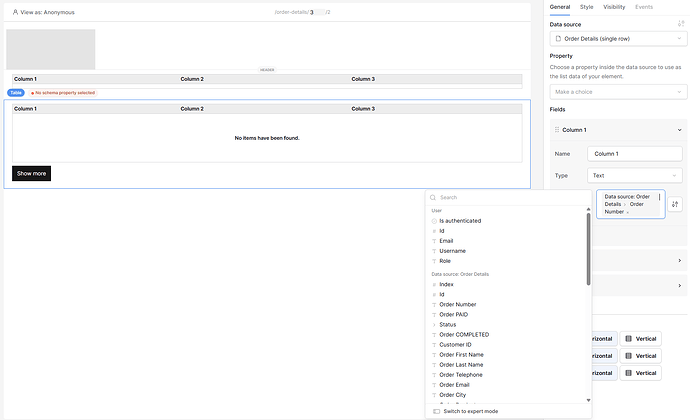Select Order First Name in the data list
This screenshot has height=420, width=690.
pyautogui.click(x=461, y=355)
